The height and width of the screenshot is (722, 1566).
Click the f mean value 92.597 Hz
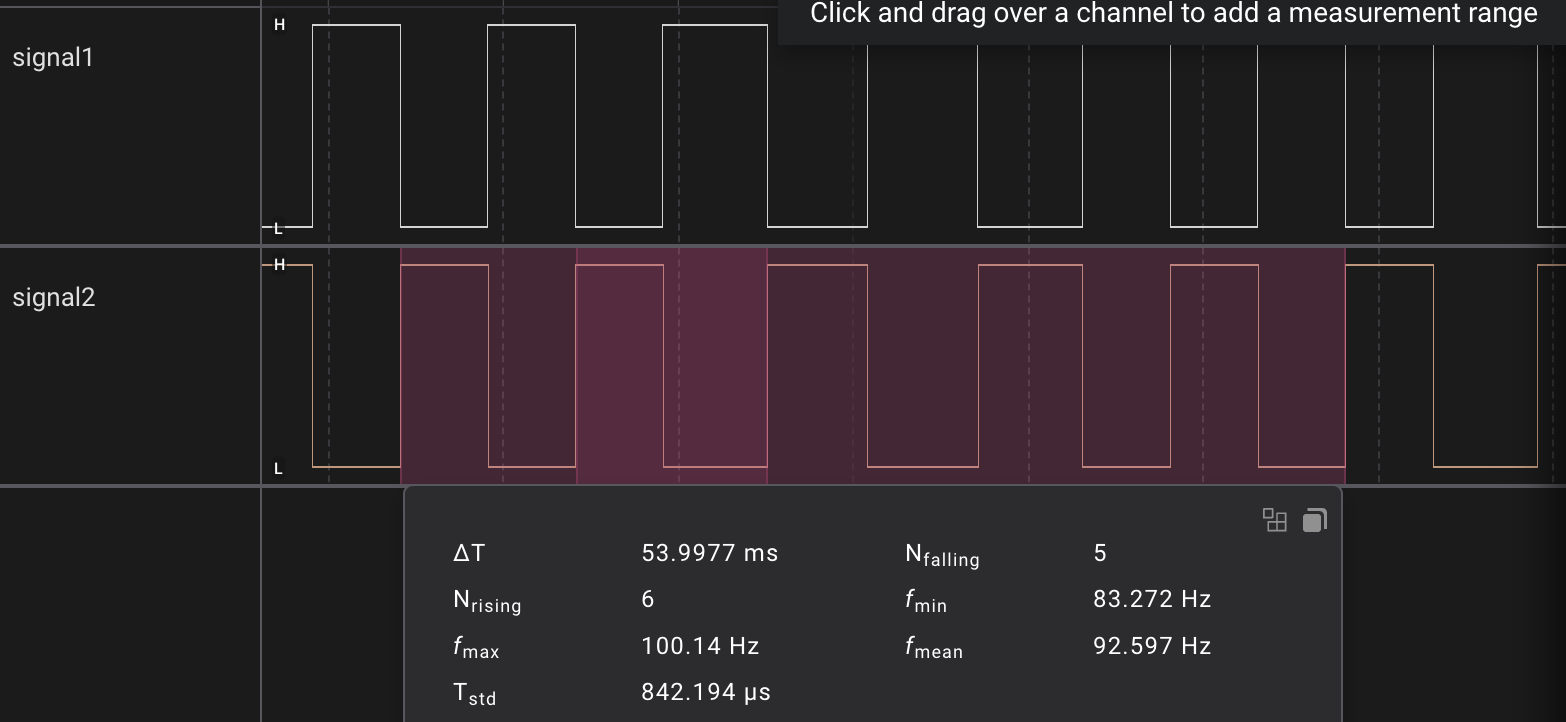point(1152,646)
